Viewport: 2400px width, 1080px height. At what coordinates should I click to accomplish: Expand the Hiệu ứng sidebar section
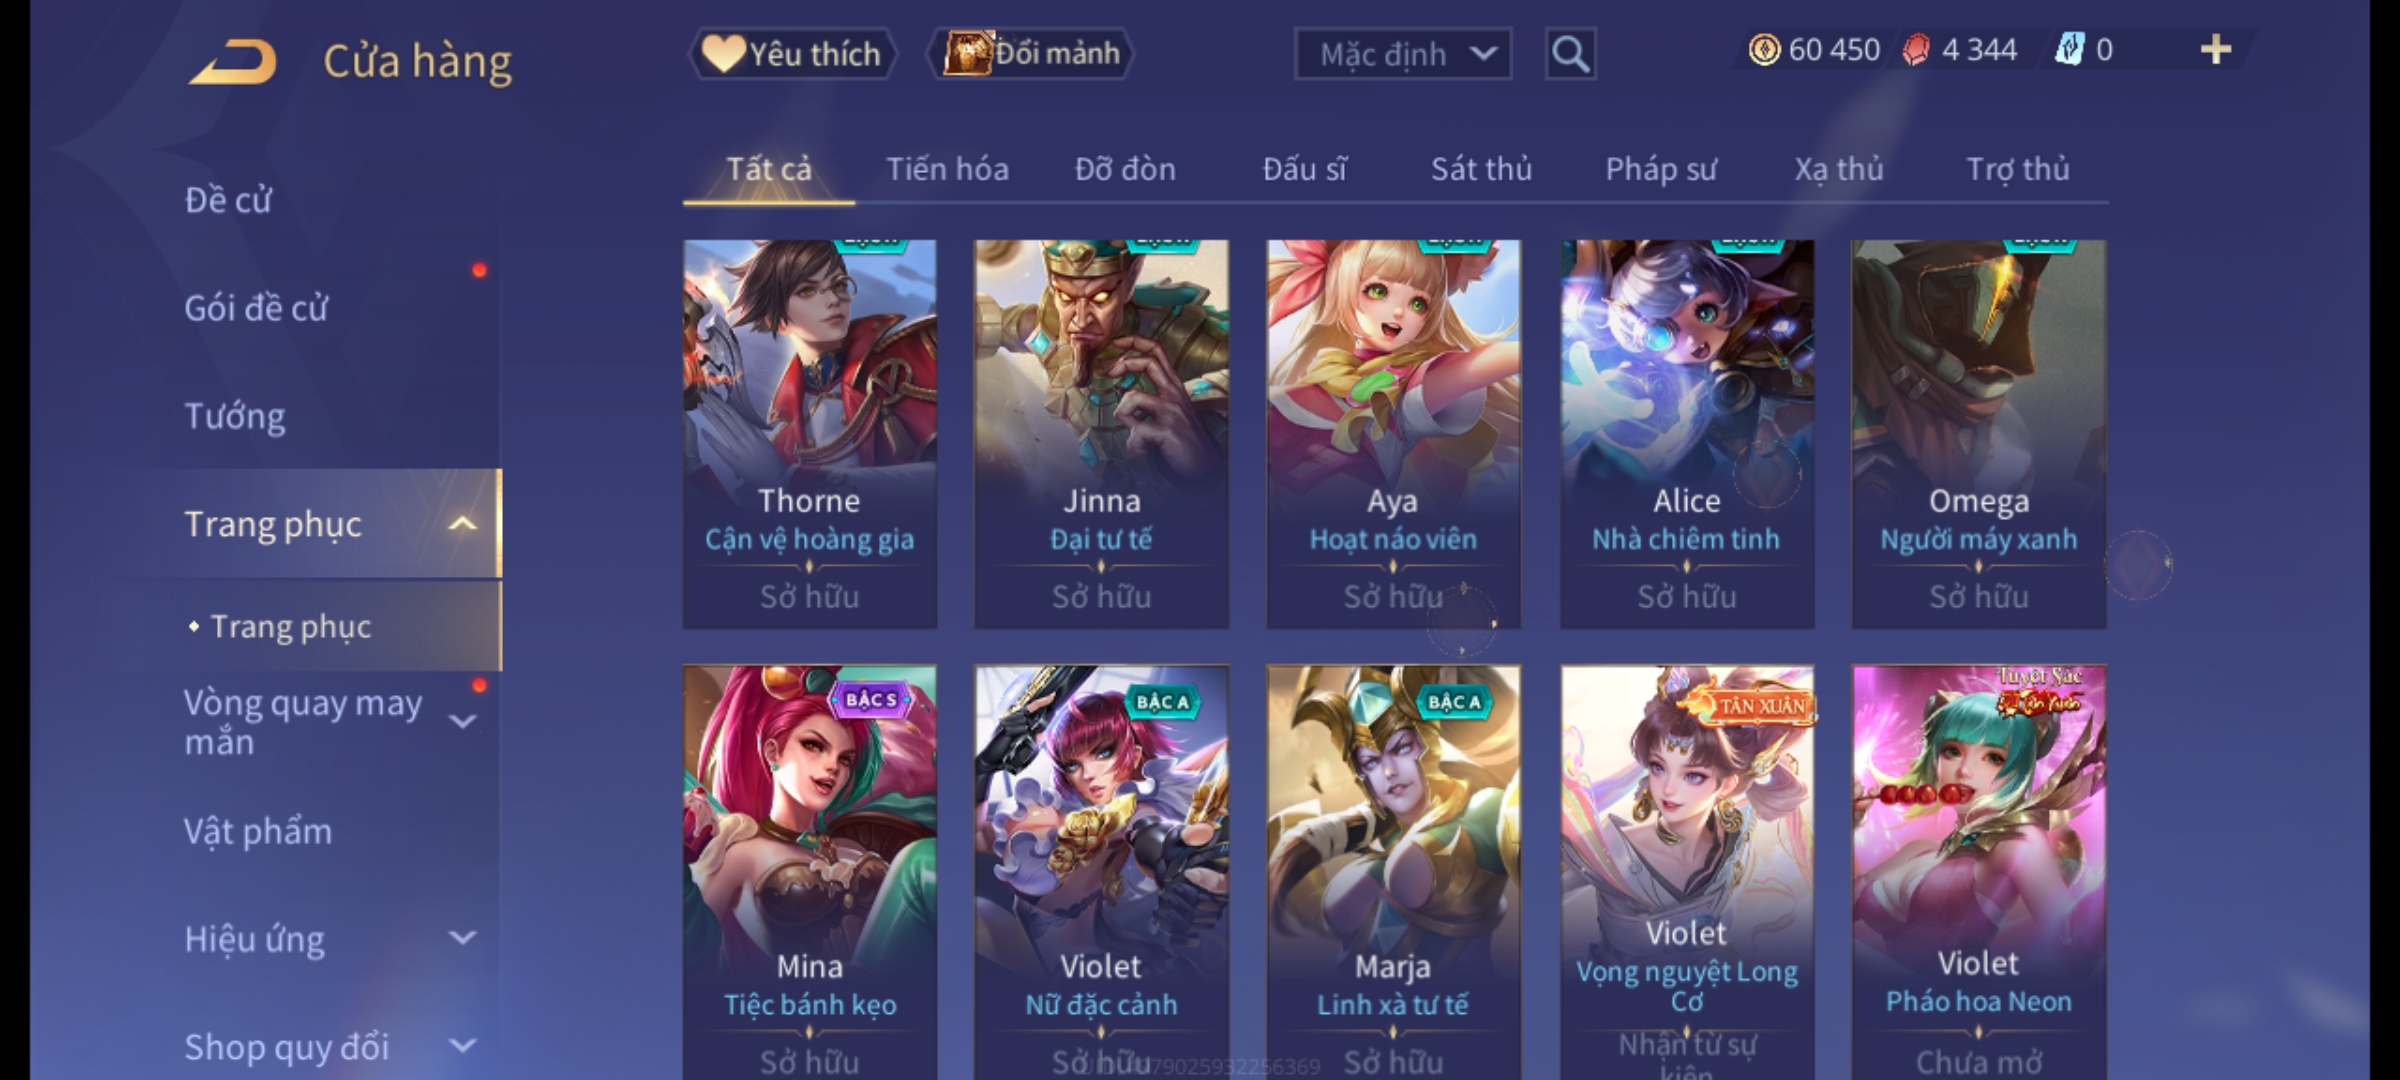(462, 938)
